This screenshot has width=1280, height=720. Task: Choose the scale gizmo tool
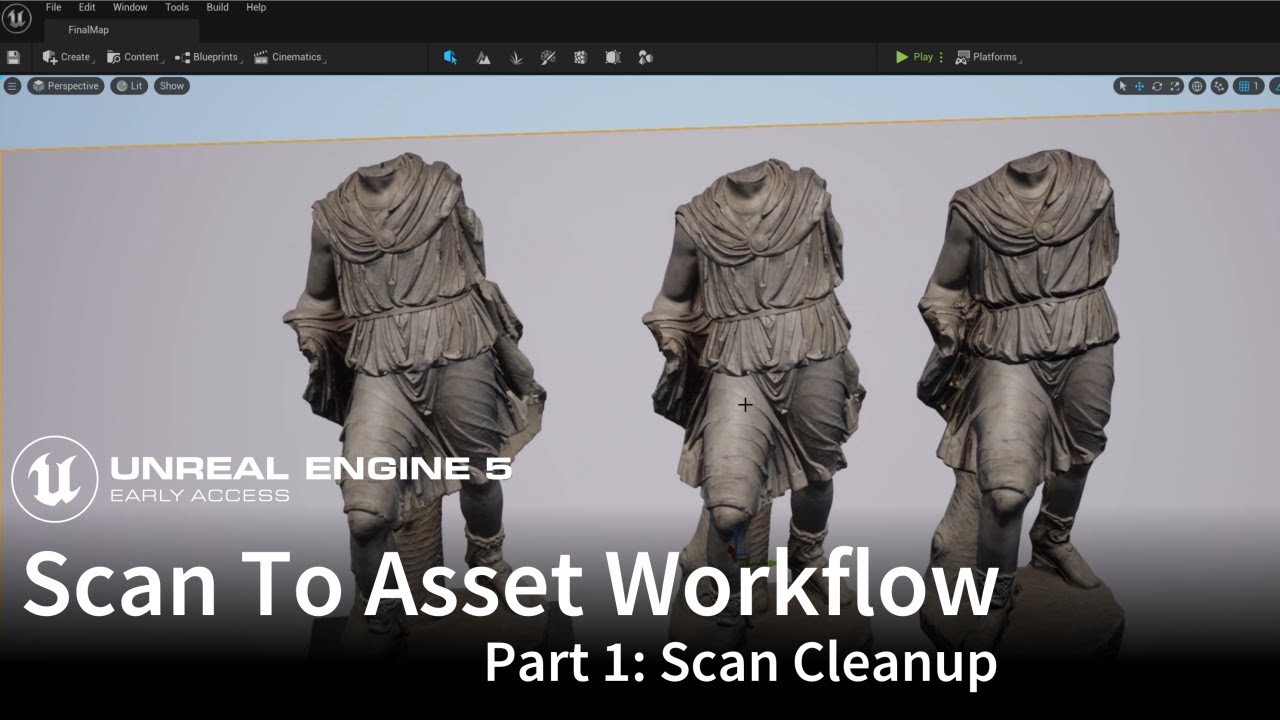(x=1175, y=86)
